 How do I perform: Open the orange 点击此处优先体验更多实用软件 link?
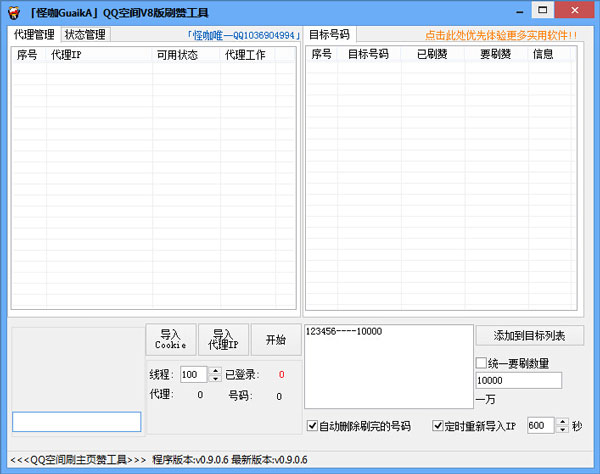501,35
